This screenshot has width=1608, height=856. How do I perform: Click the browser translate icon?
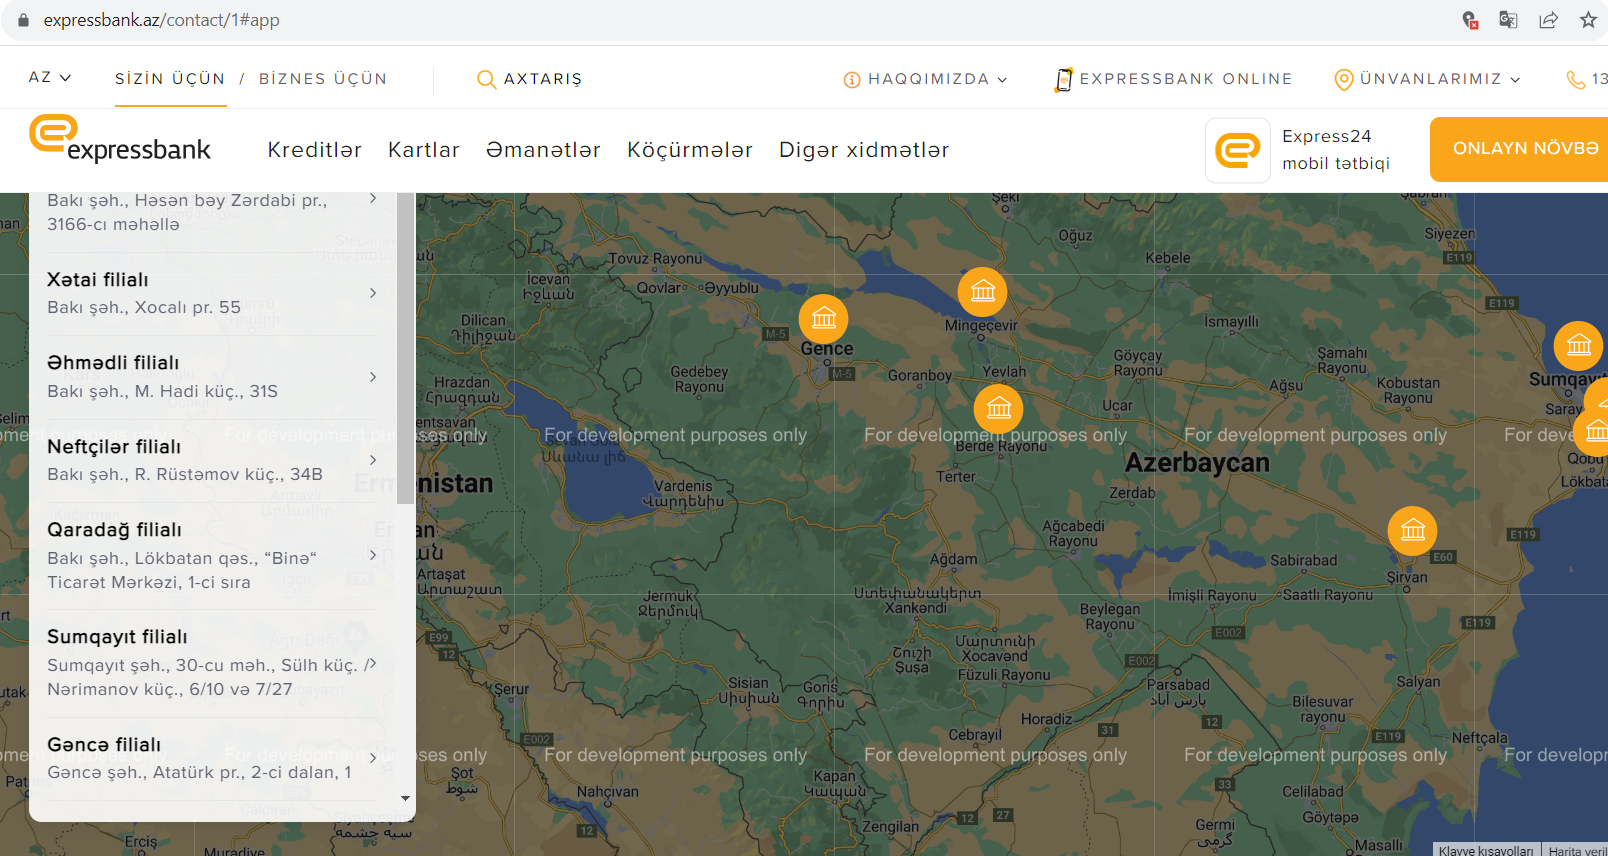tap(1508, 20)
